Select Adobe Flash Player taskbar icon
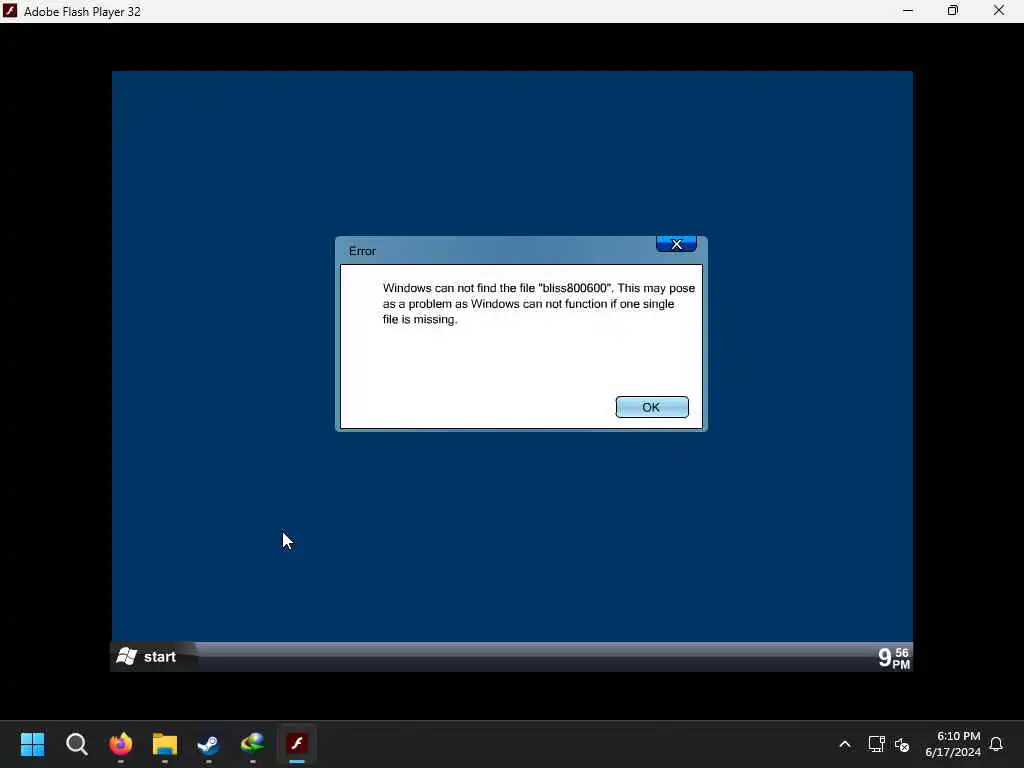1024x768 pixels. (x=297, y=744)
